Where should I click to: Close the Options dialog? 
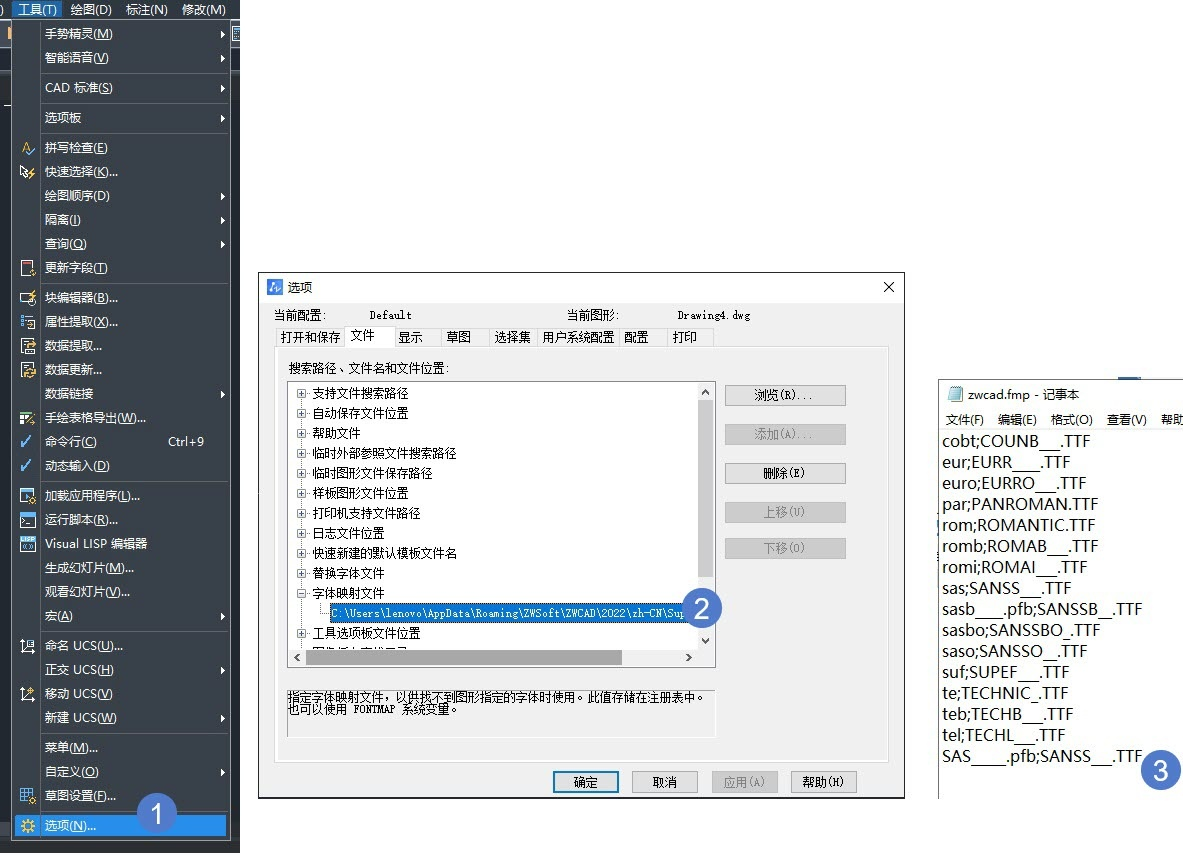[889, 287]
